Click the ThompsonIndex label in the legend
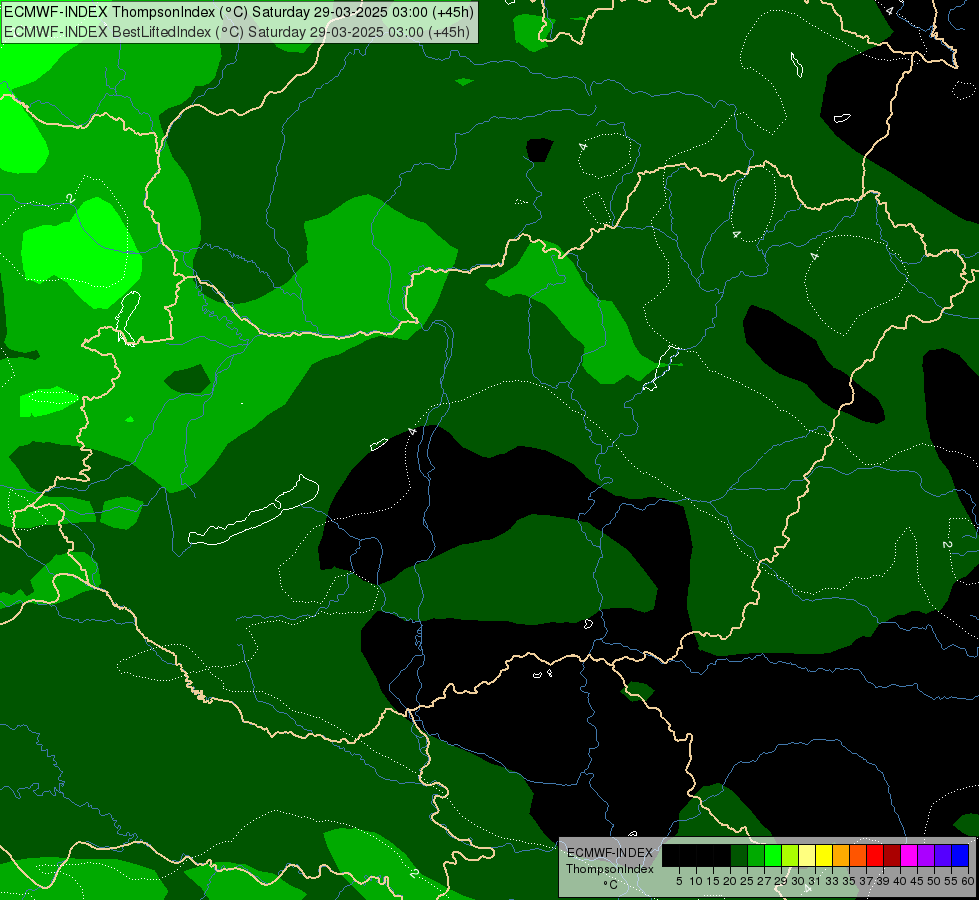 [609, 869]
